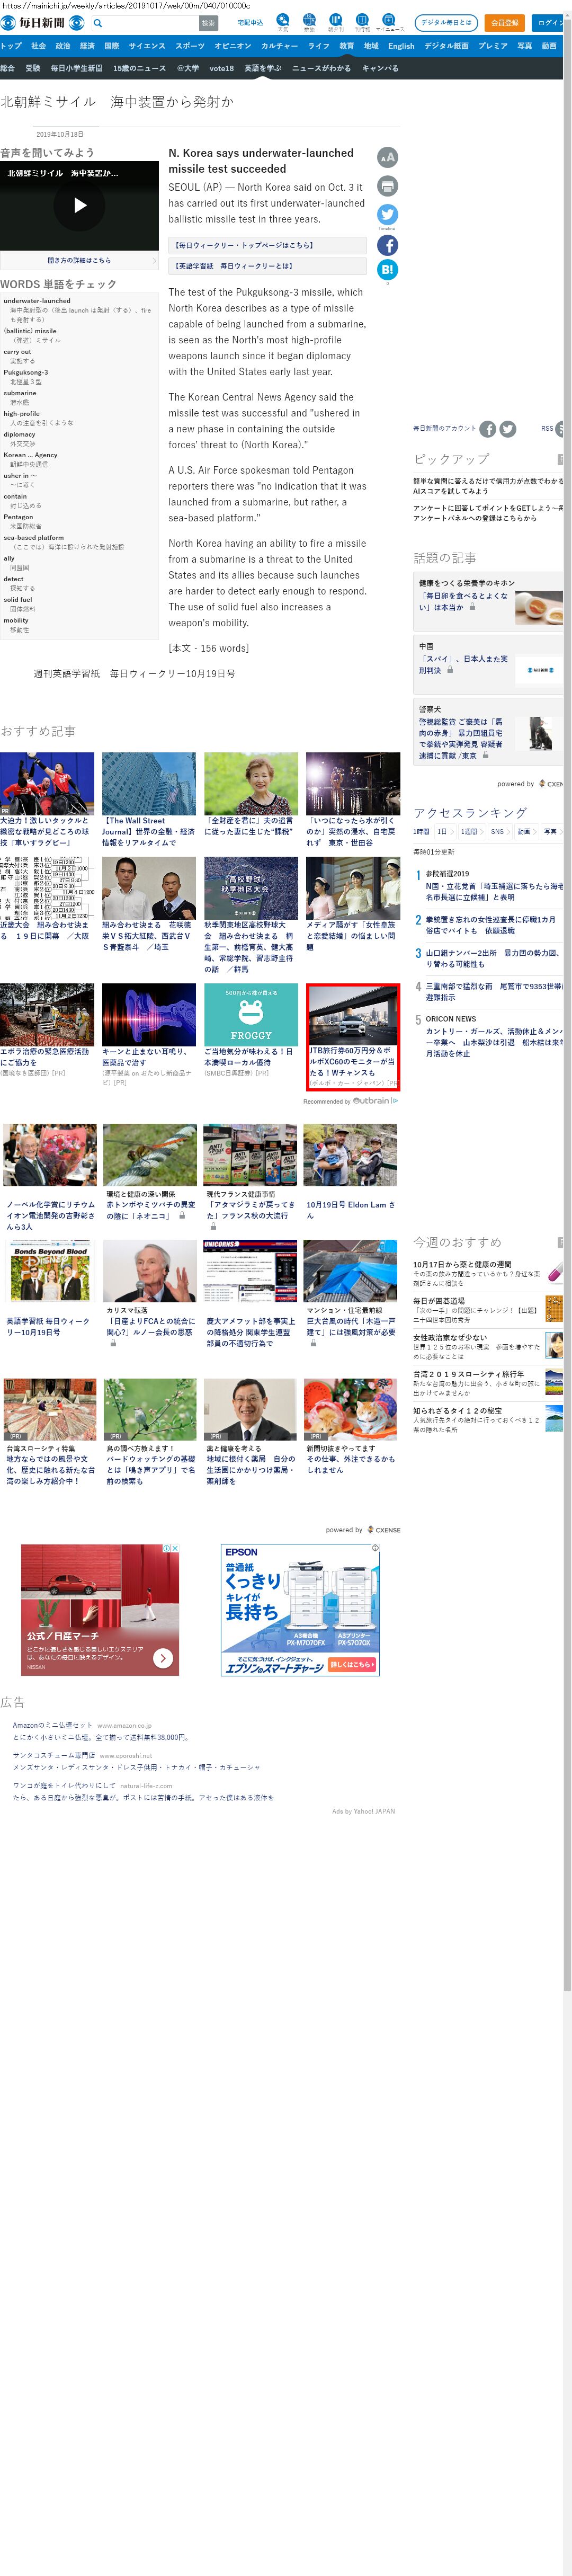Select 15歳のニュース sub-navigation tab
572x2576 pixels.
click(x=139, y=68)
